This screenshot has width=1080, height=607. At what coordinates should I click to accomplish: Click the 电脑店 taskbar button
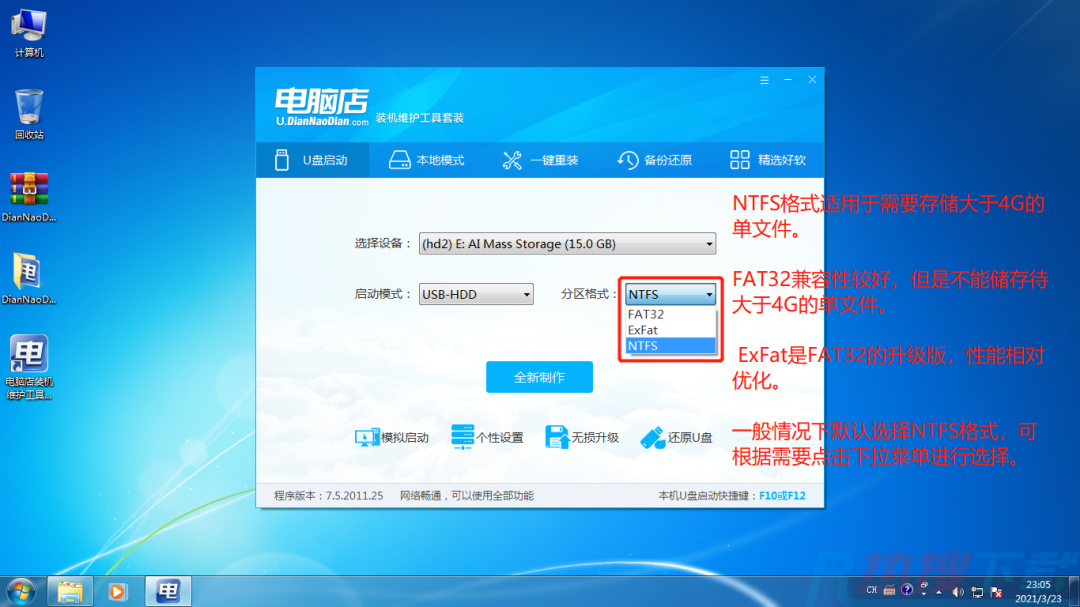coord(168,591)
